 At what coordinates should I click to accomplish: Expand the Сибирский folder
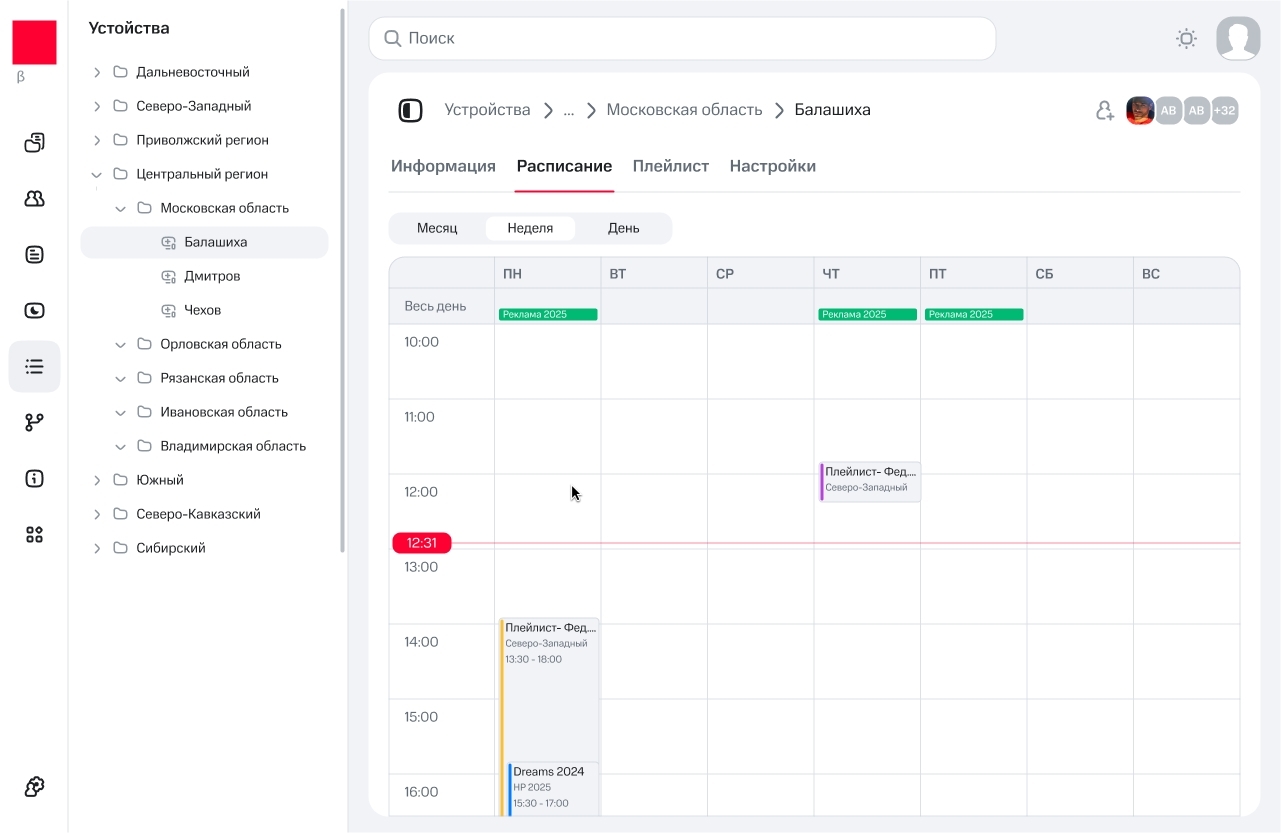pos(97,548)
